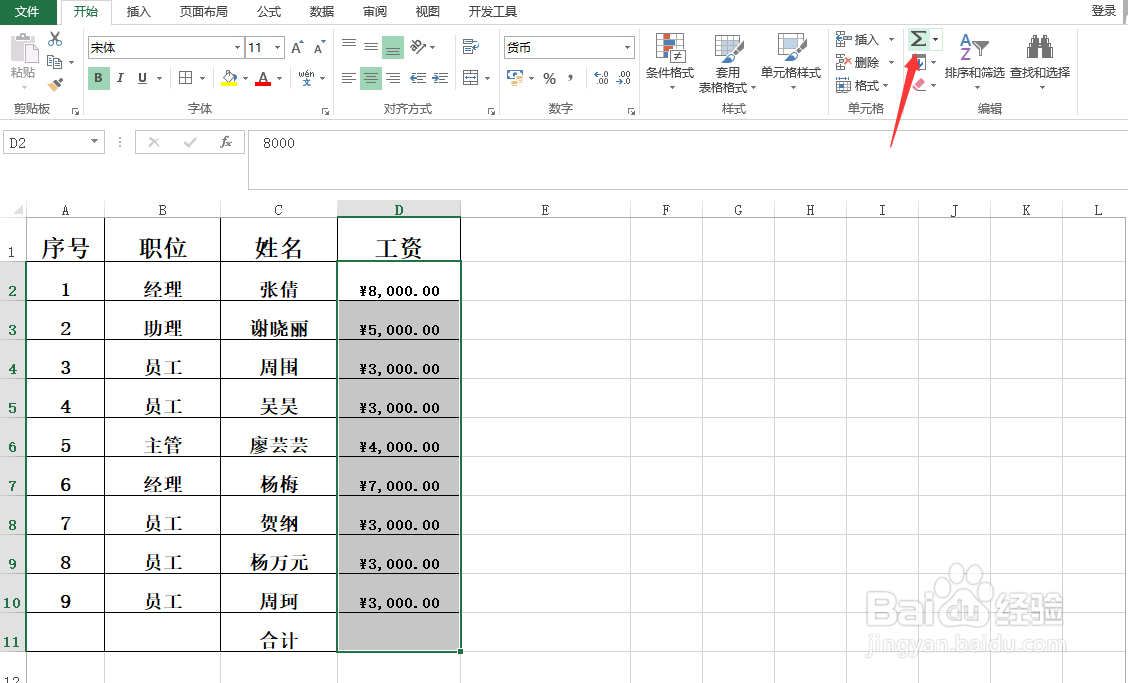
Task: Click the Paste (粘贴) clipboard icon
Action: coord(23,50)
